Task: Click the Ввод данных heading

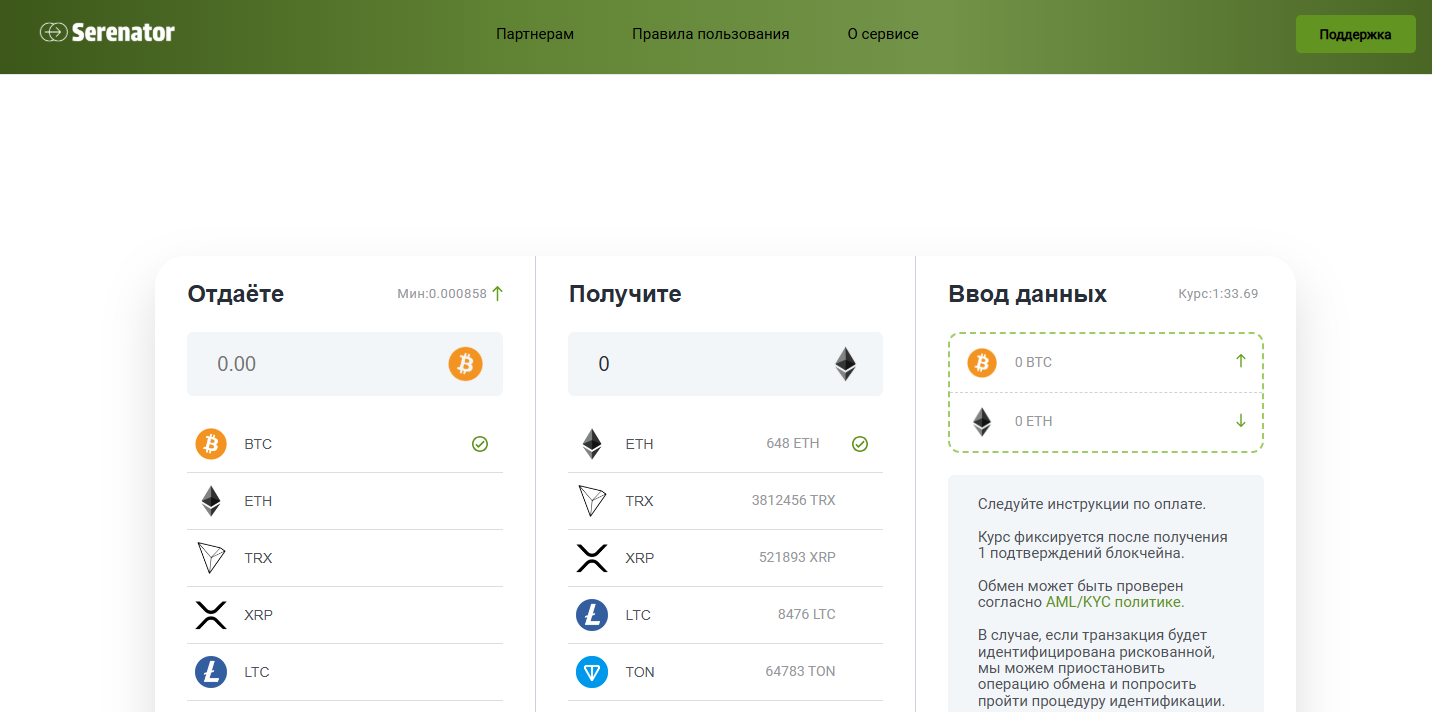Action: click(x=1027, y=294)
